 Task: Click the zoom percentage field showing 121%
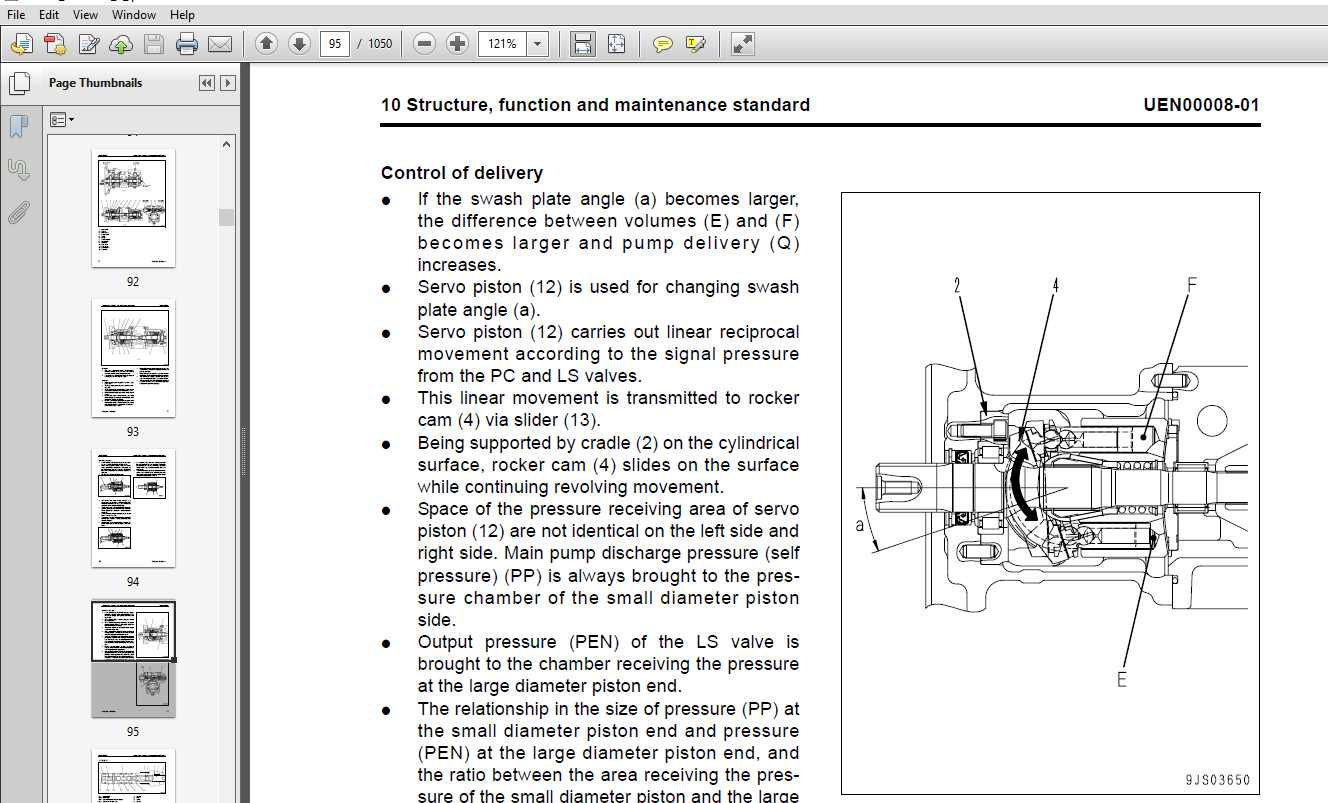click(503, 44)
